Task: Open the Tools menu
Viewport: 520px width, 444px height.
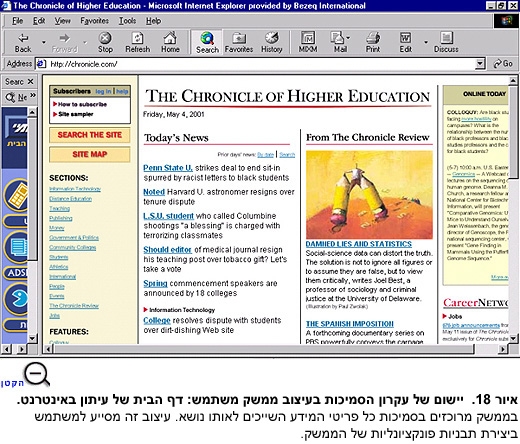Action: point(127,21)
